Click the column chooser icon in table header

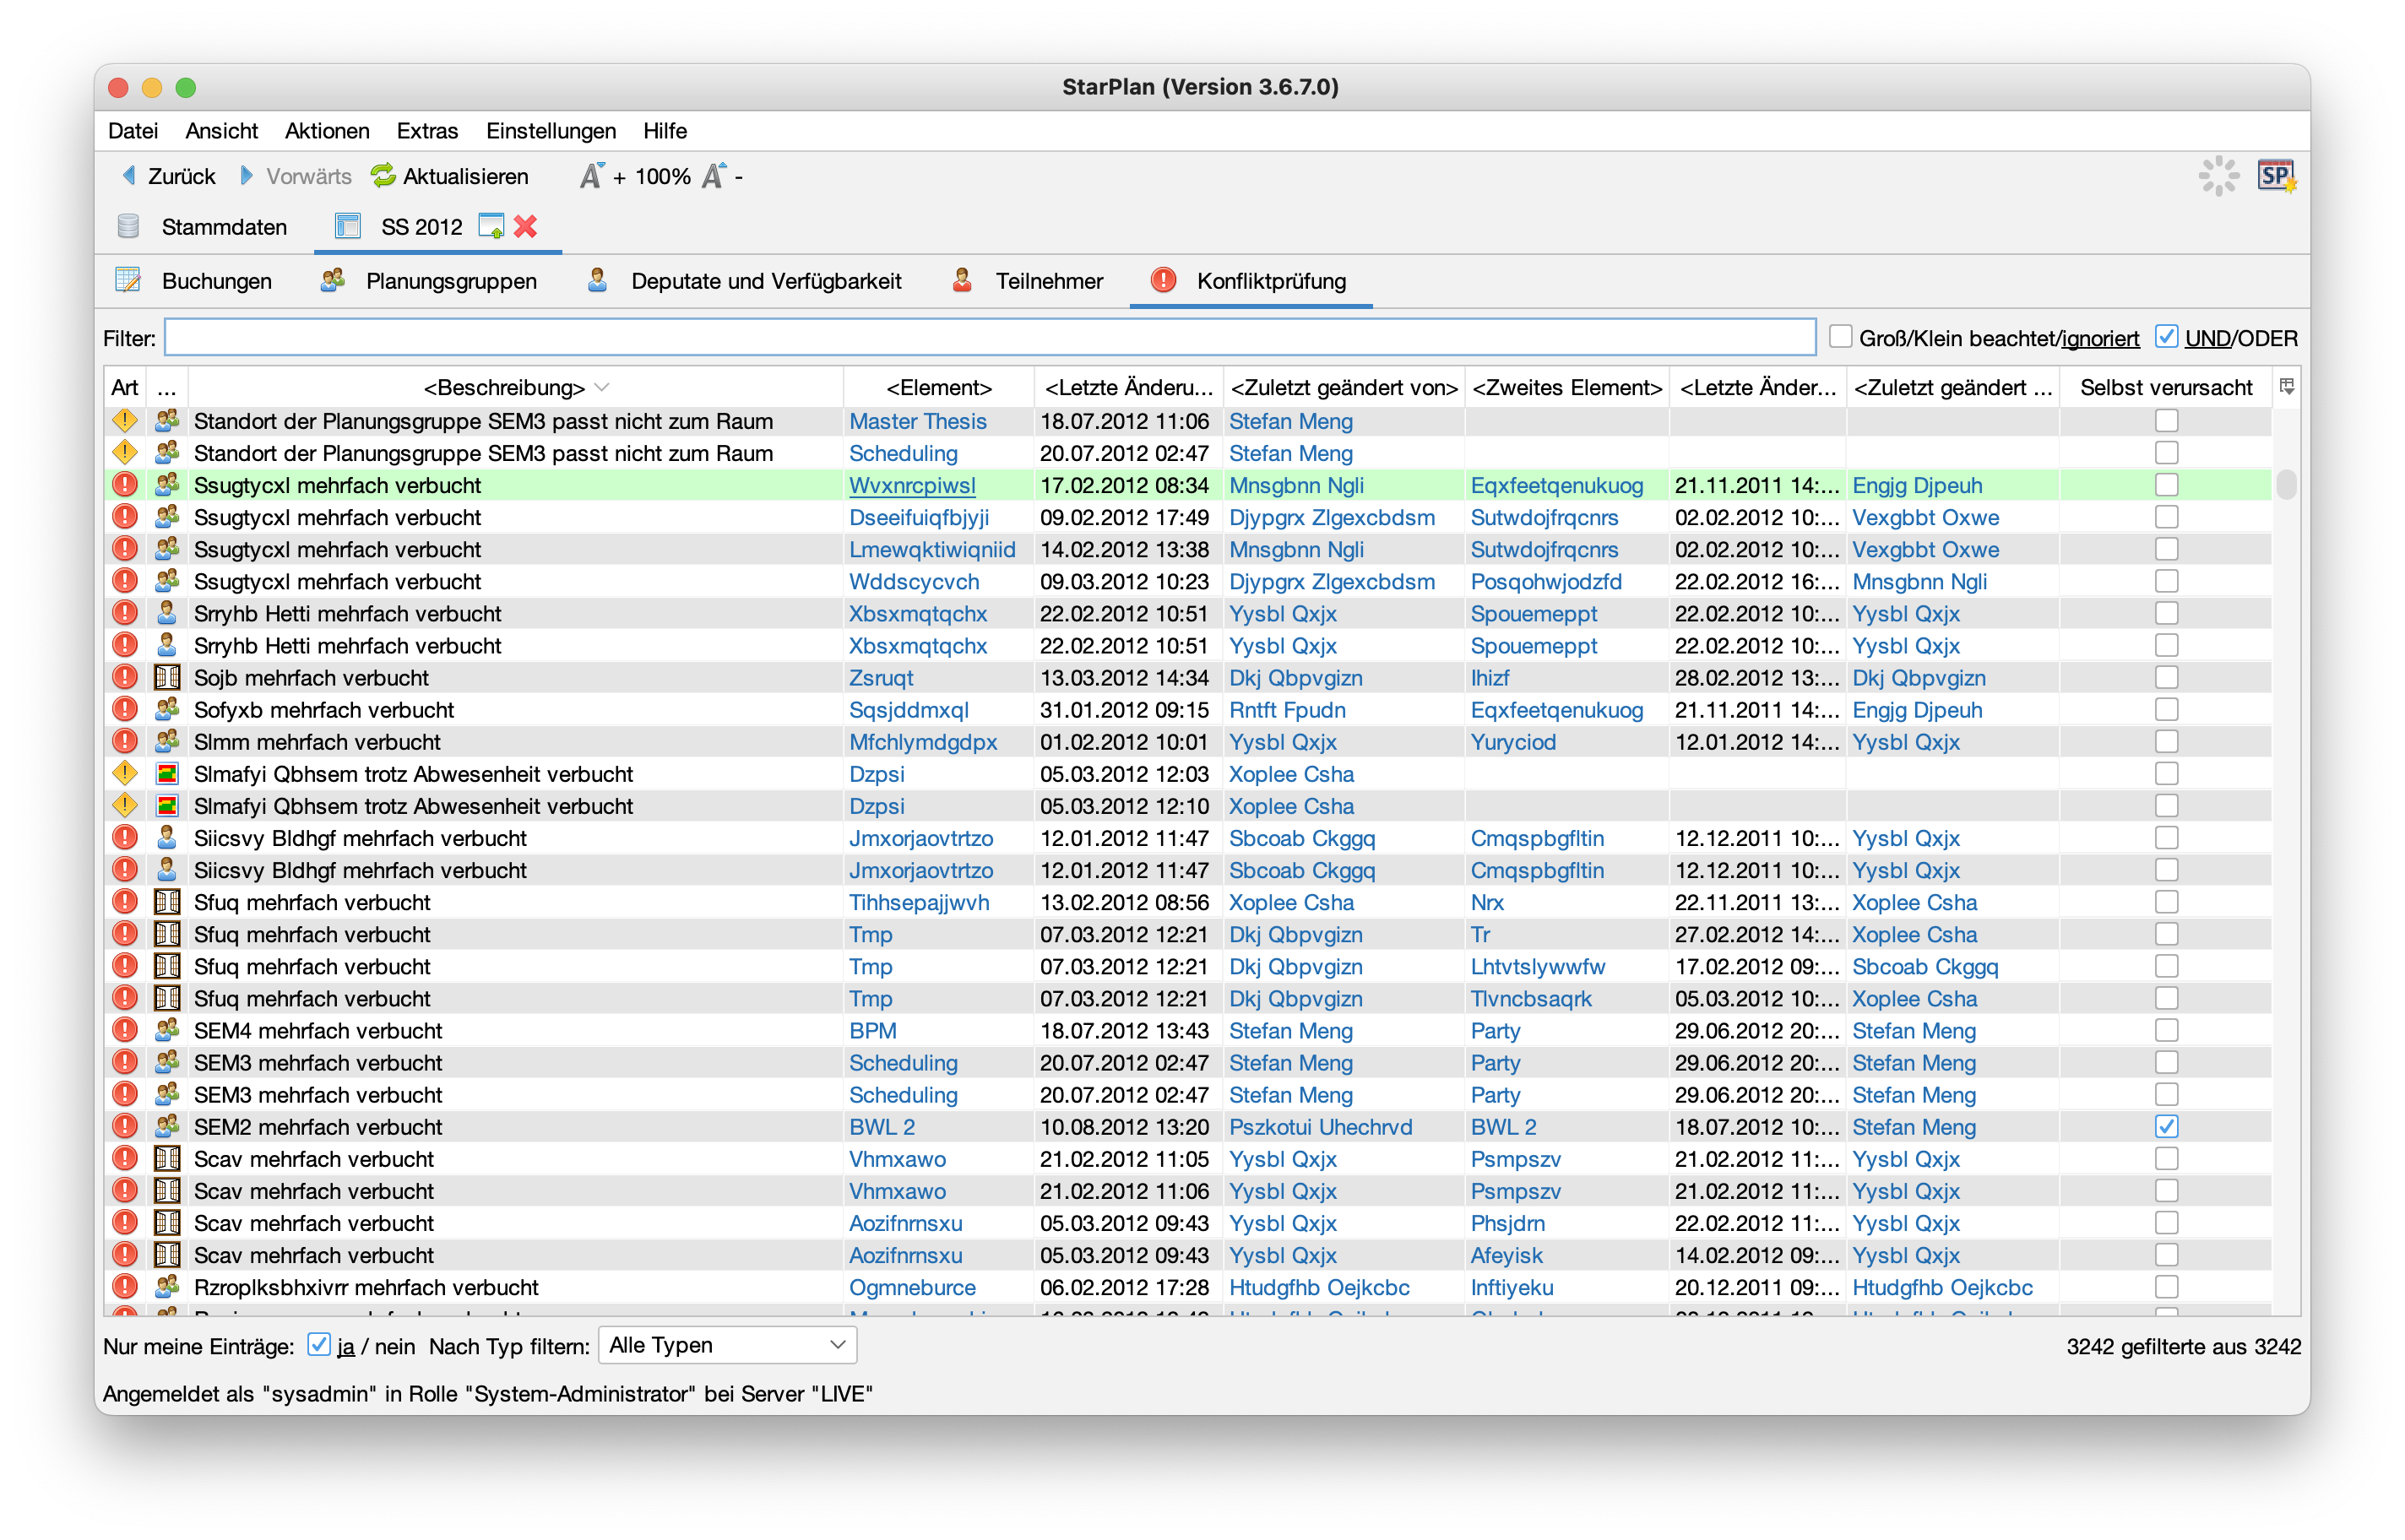point(2286,387)
